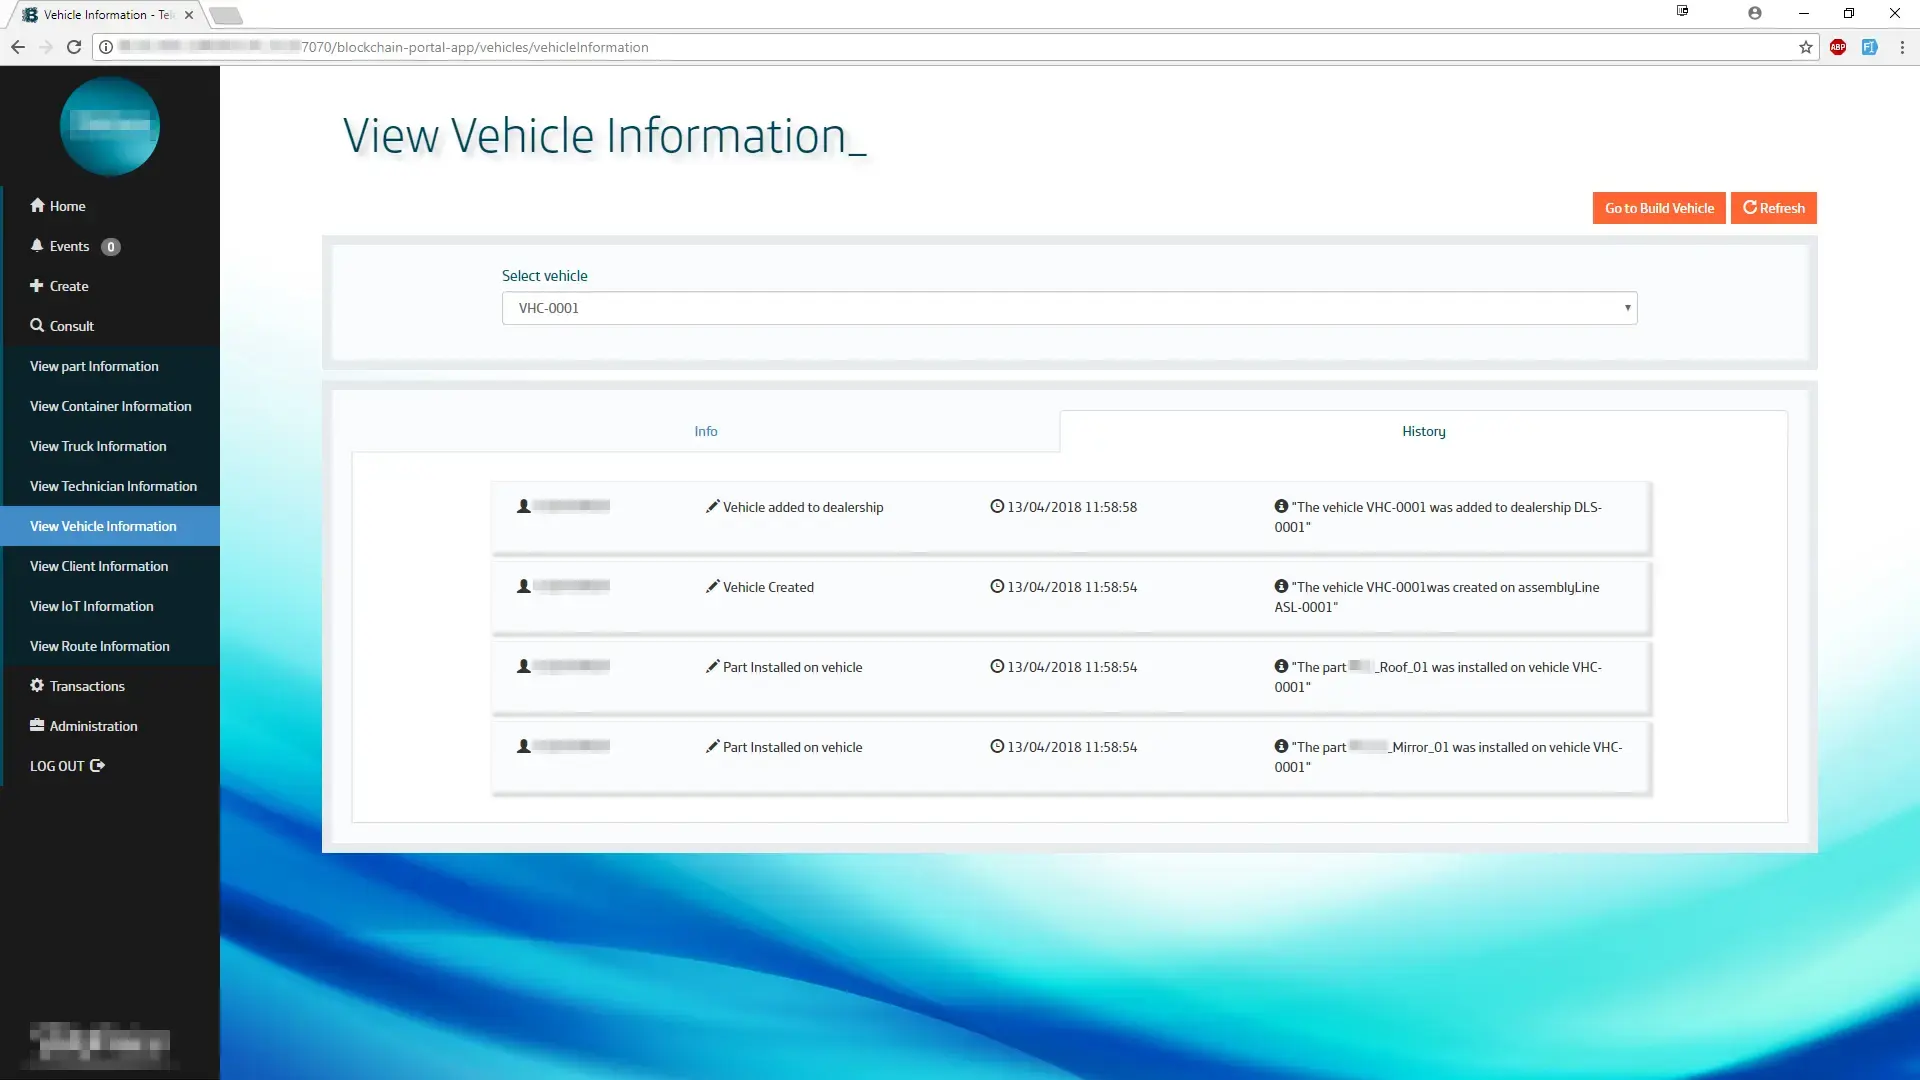Open the AdBlock Plus extension icon
The height and width of the screenshot is (1080, 1920).
tap(1837, 47)
